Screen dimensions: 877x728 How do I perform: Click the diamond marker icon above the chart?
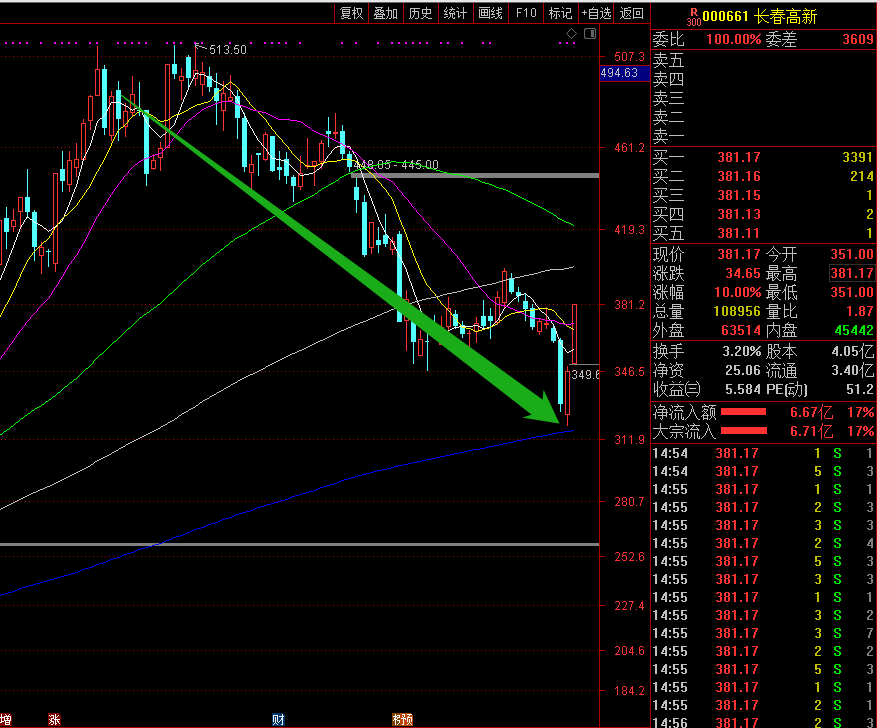(571, 34)
